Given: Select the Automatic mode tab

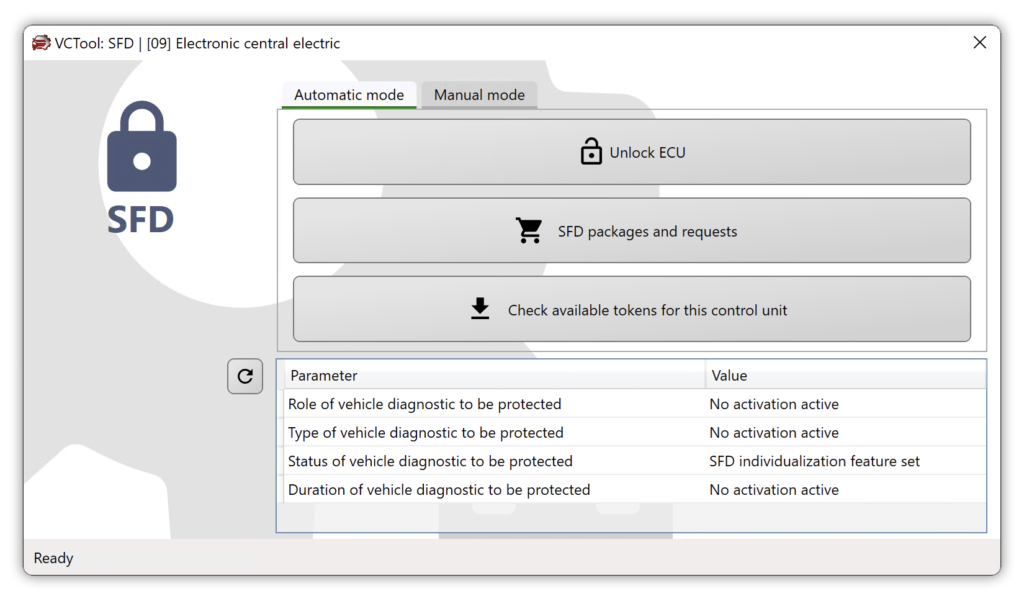Looking at the screenshot, I should click(349, 95).
